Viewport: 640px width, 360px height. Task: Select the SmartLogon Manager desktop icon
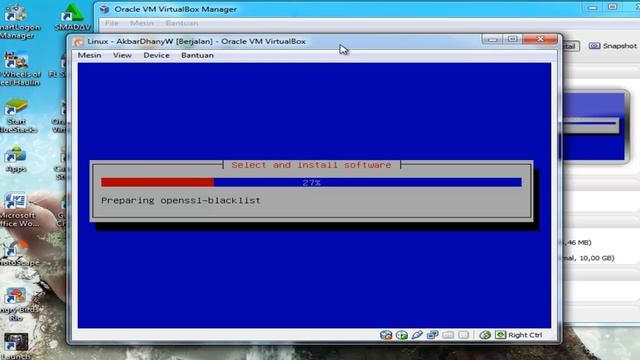click(x=18, y=22)
